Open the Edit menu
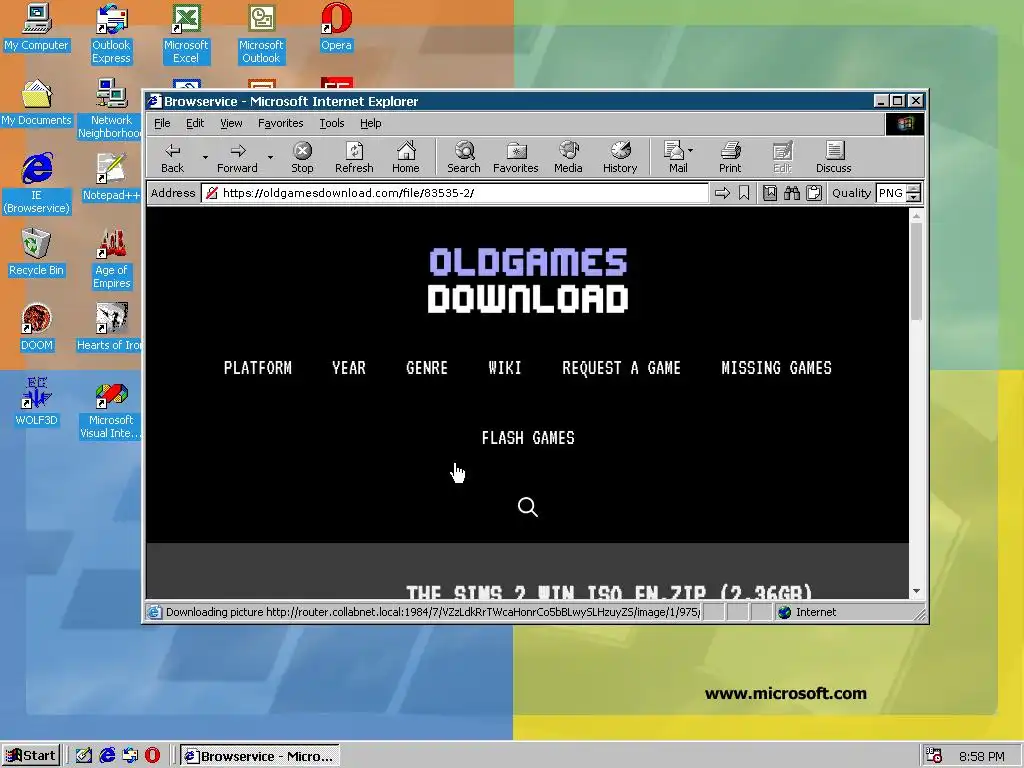The image size is (1024, 768). (x=195, y=123)
